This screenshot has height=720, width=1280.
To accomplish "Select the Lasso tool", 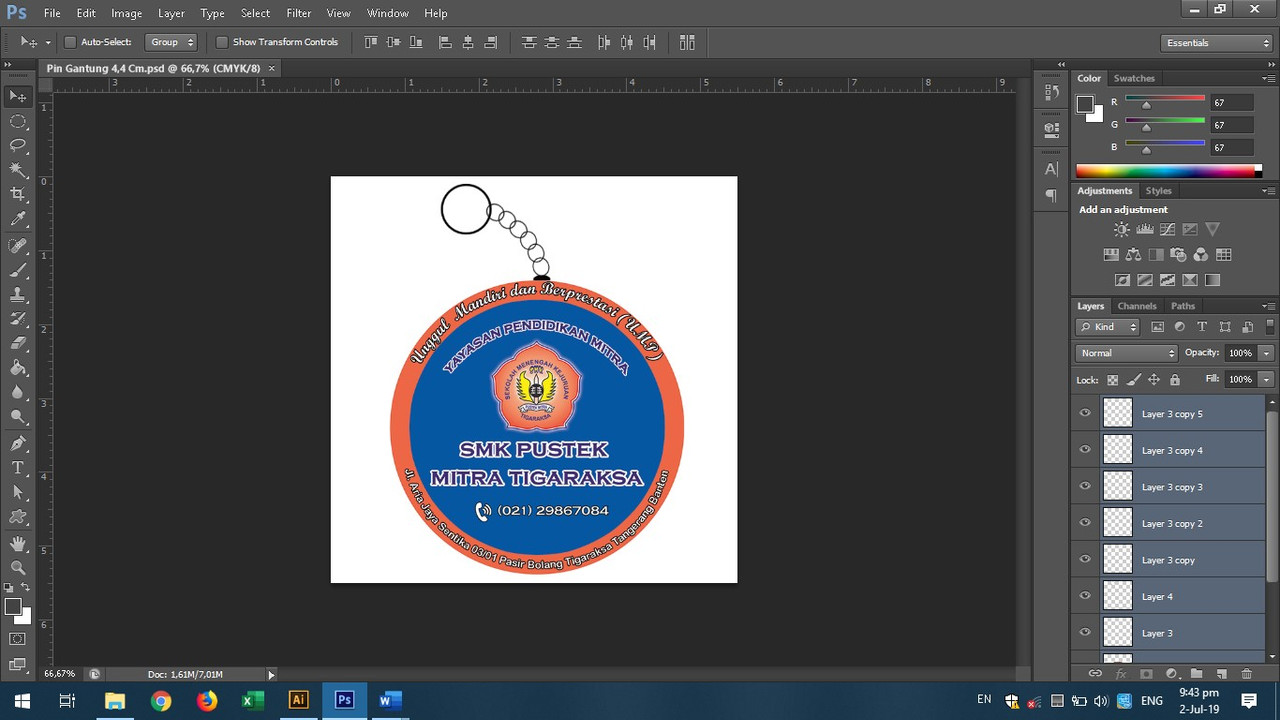I will click(x=18, y=145).
